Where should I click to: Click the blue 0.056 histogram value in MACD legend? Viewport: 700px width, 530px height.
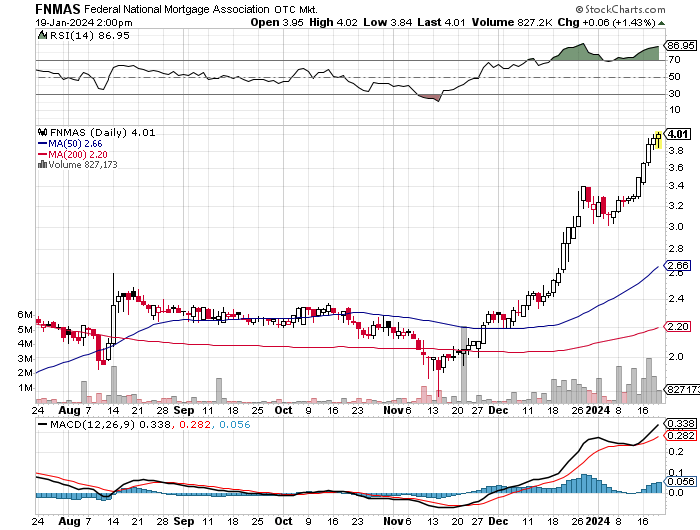click(235, 425)
